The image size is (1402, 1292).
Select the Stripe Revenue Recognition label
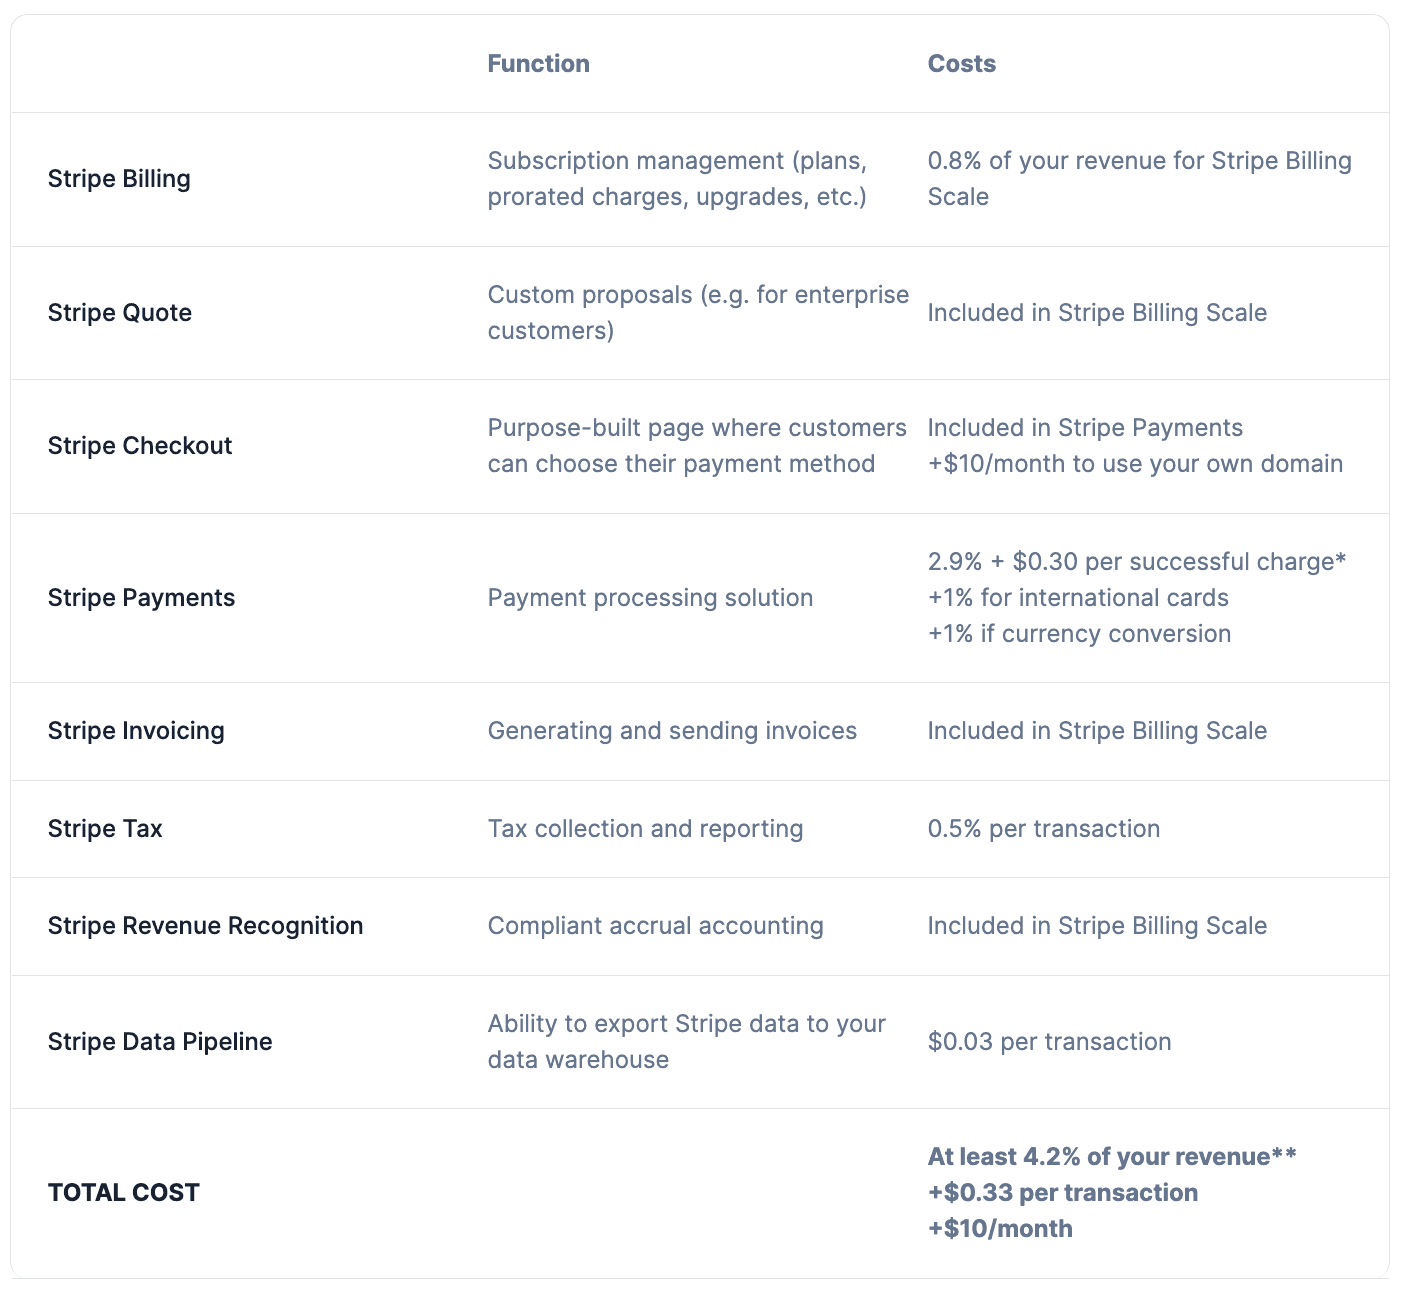pyautogui.click(x=205, y=926)
